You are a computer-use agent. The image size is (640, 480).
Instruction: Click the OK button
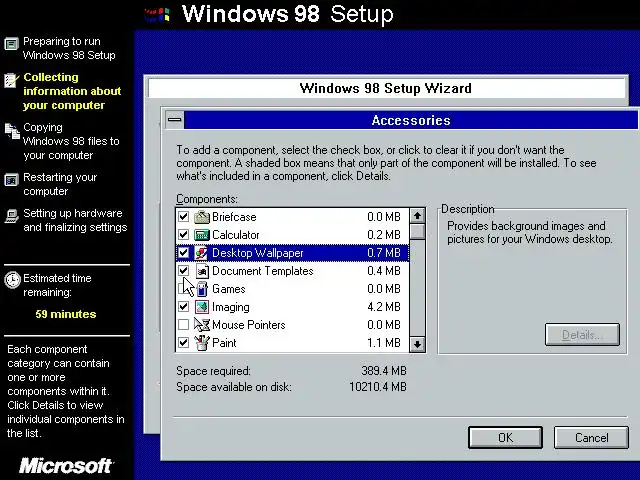pyautogui.click(x=505, y=438)
